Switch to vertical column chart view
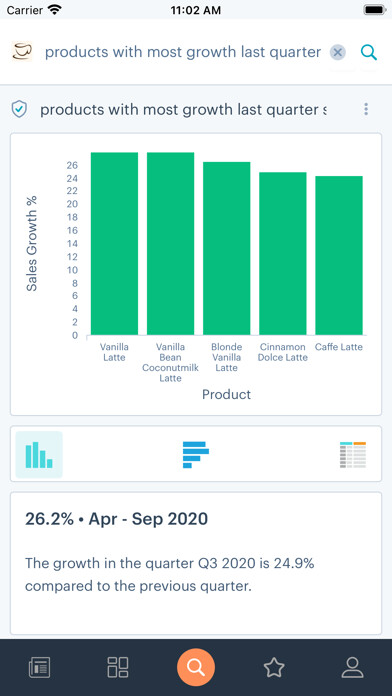392x696 pixels. pyautogui.click(x=39, y=454)
